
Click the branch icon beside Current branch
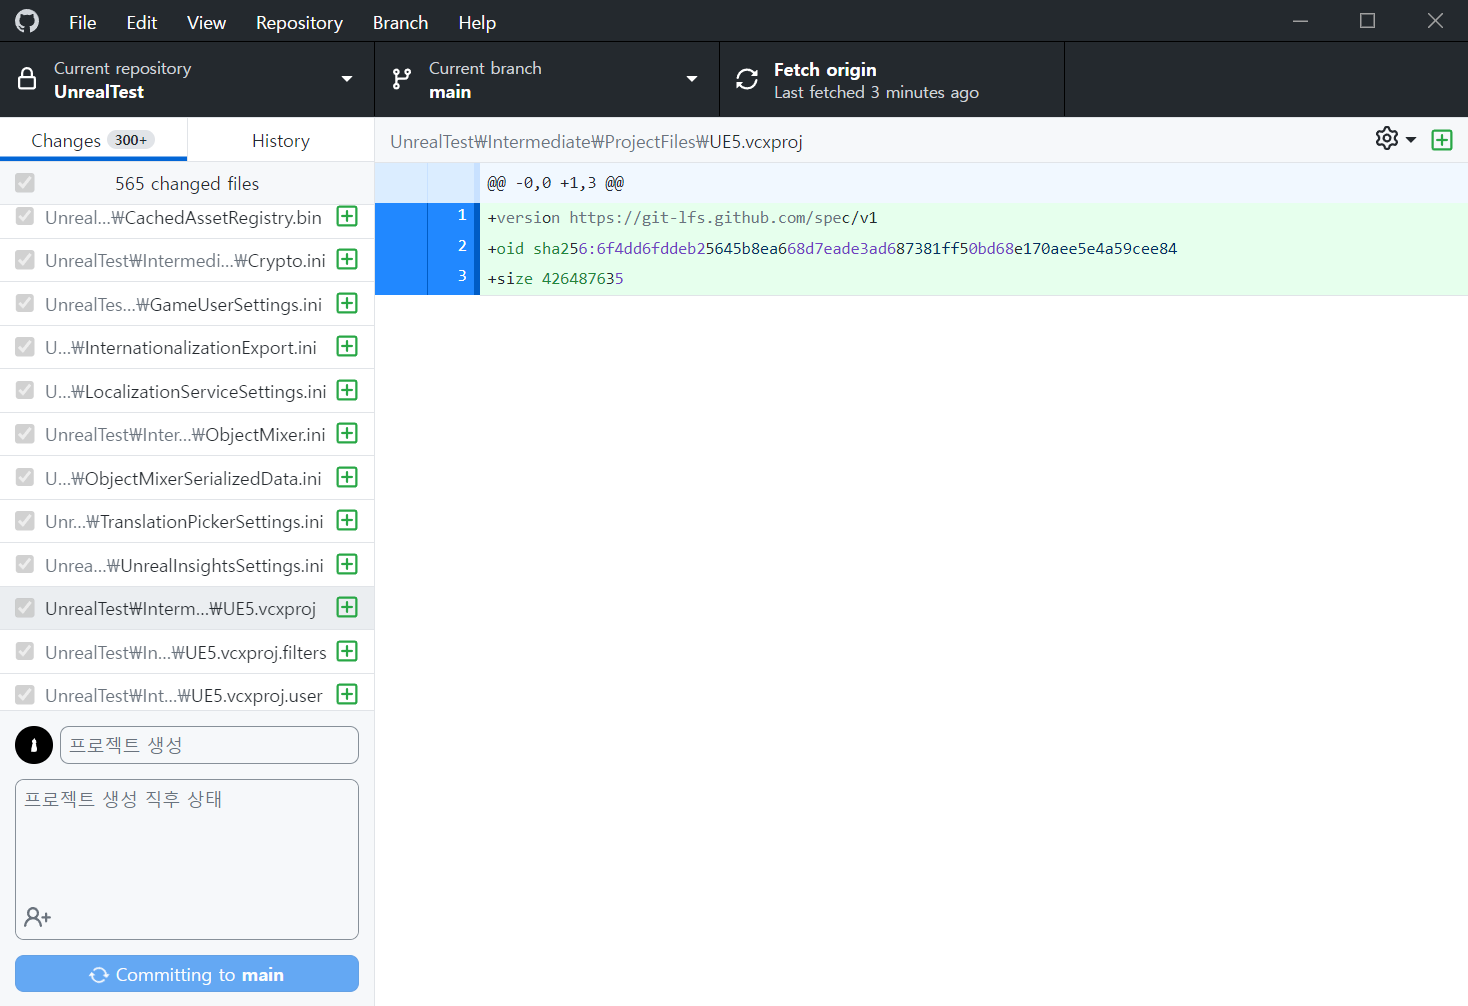(x=402, y=79)
